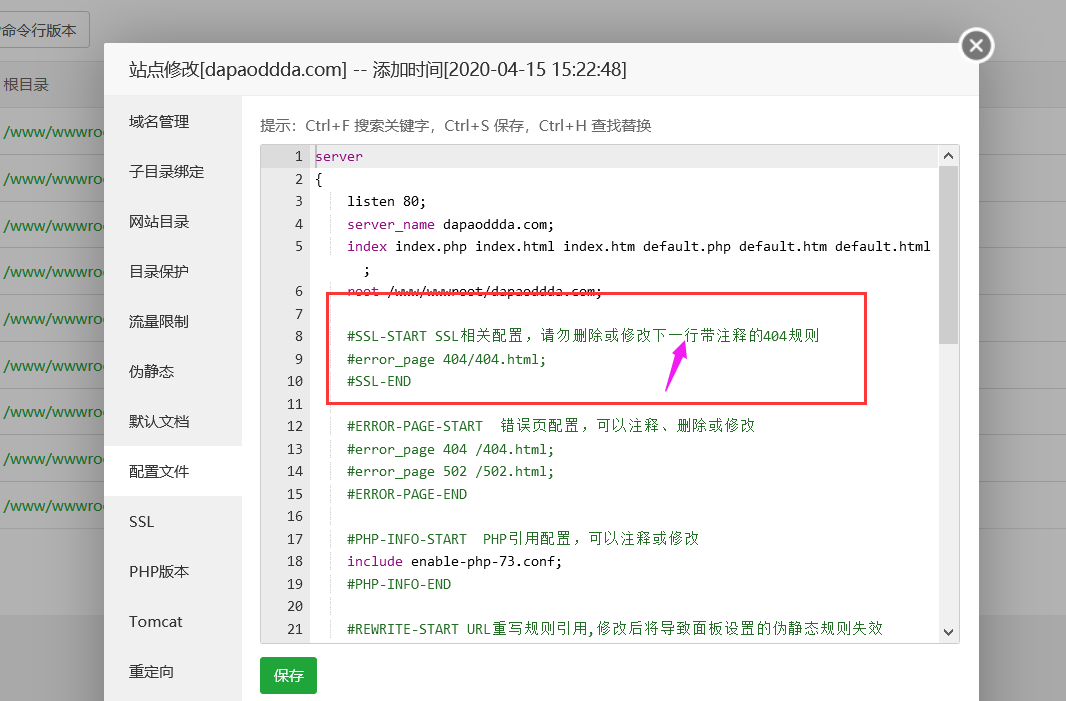This screenshot has width=1066, height=701.
Task: Click the #ERROR-PAGE-START comment line
Action: click(x=551, y=426)
